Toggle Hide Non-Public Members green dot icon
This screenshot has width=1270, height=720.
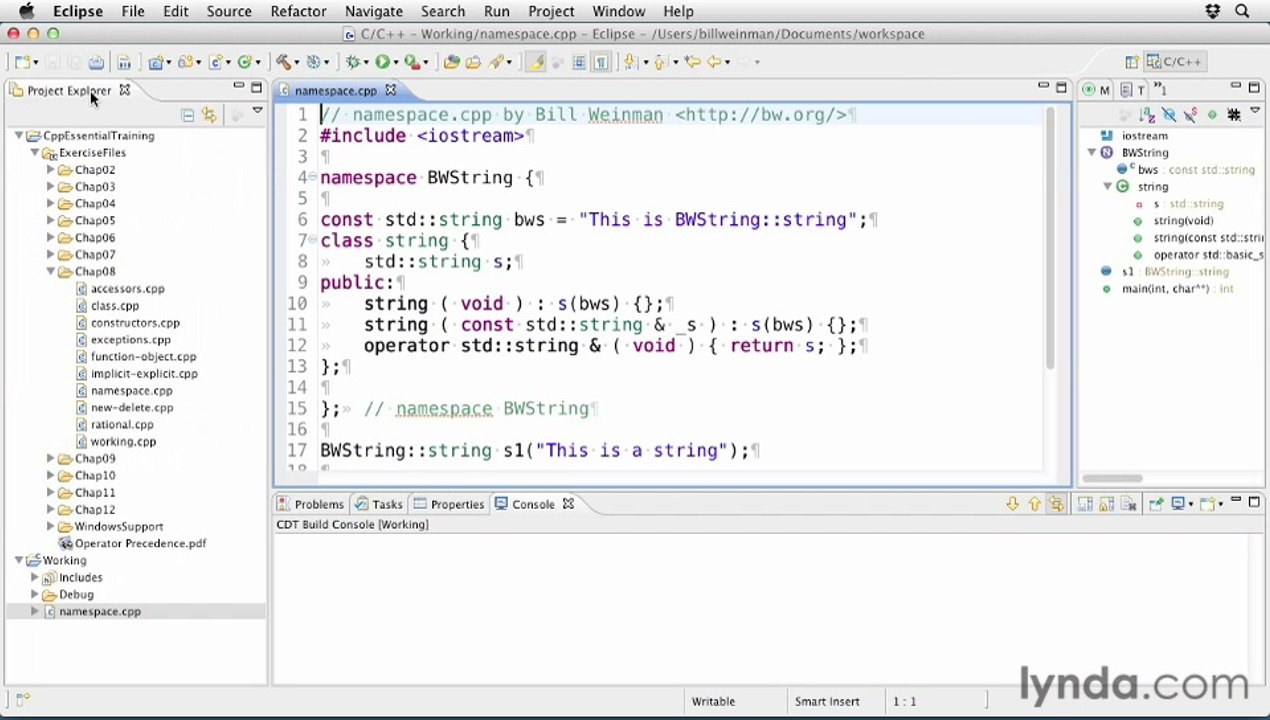coord(1212,115)
